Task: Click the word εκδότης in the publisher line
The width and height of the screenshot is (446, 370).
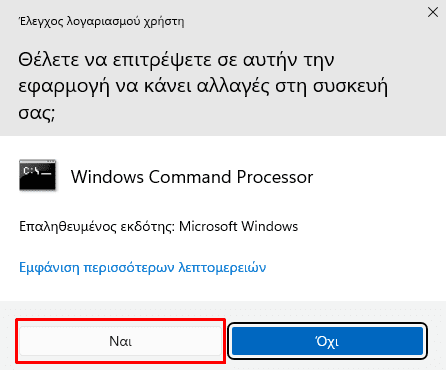Action: tap(147, 226)
